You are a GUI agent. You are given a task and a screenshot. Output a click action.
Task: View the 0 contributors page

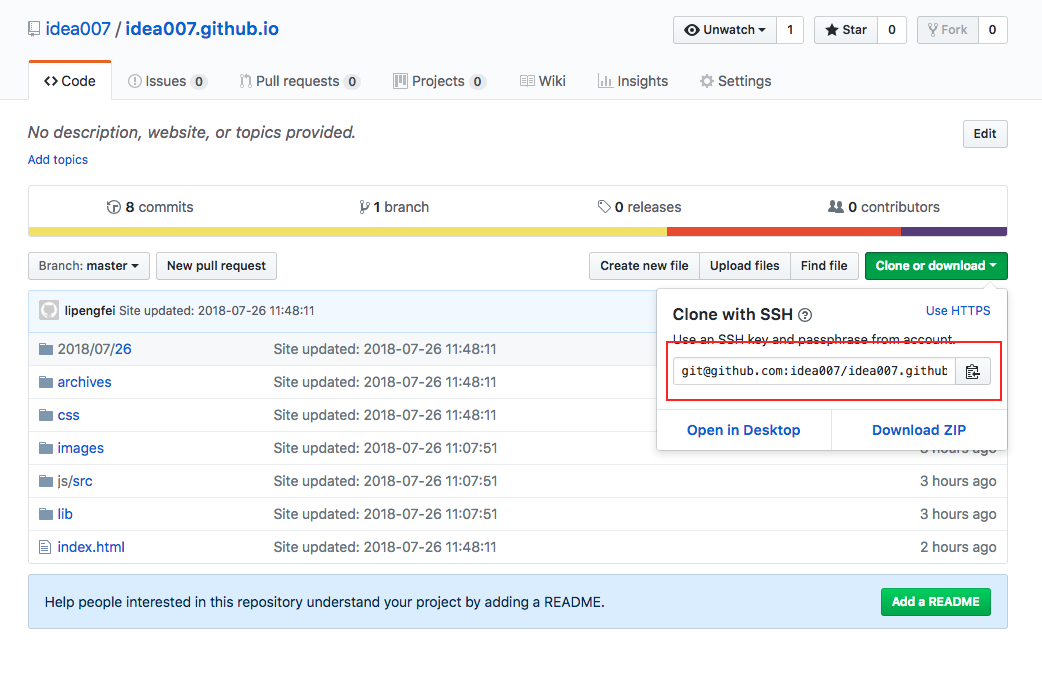click(884, 207)
